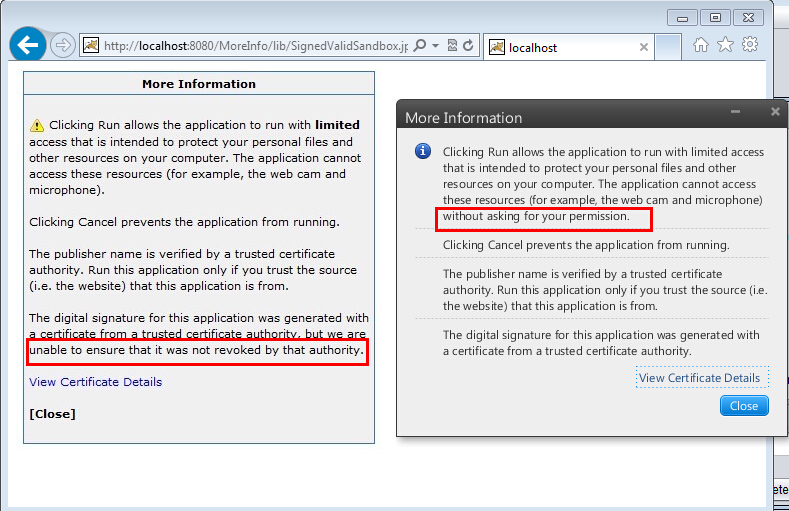Click the search magnifier in address bar
This screenshot has height=511, width=789.
[x=420, y=46]
